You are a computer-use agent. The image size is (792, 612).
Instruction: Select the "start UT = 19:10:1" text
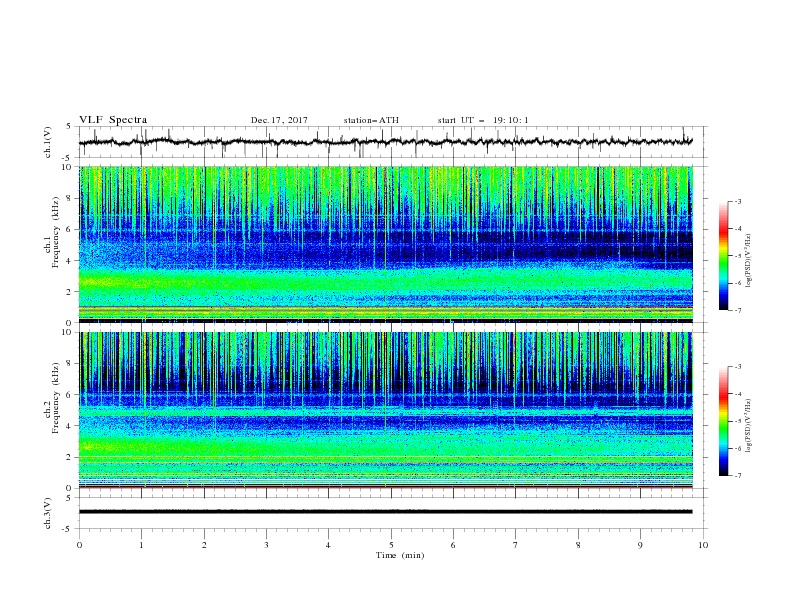[x=483, y=120]
